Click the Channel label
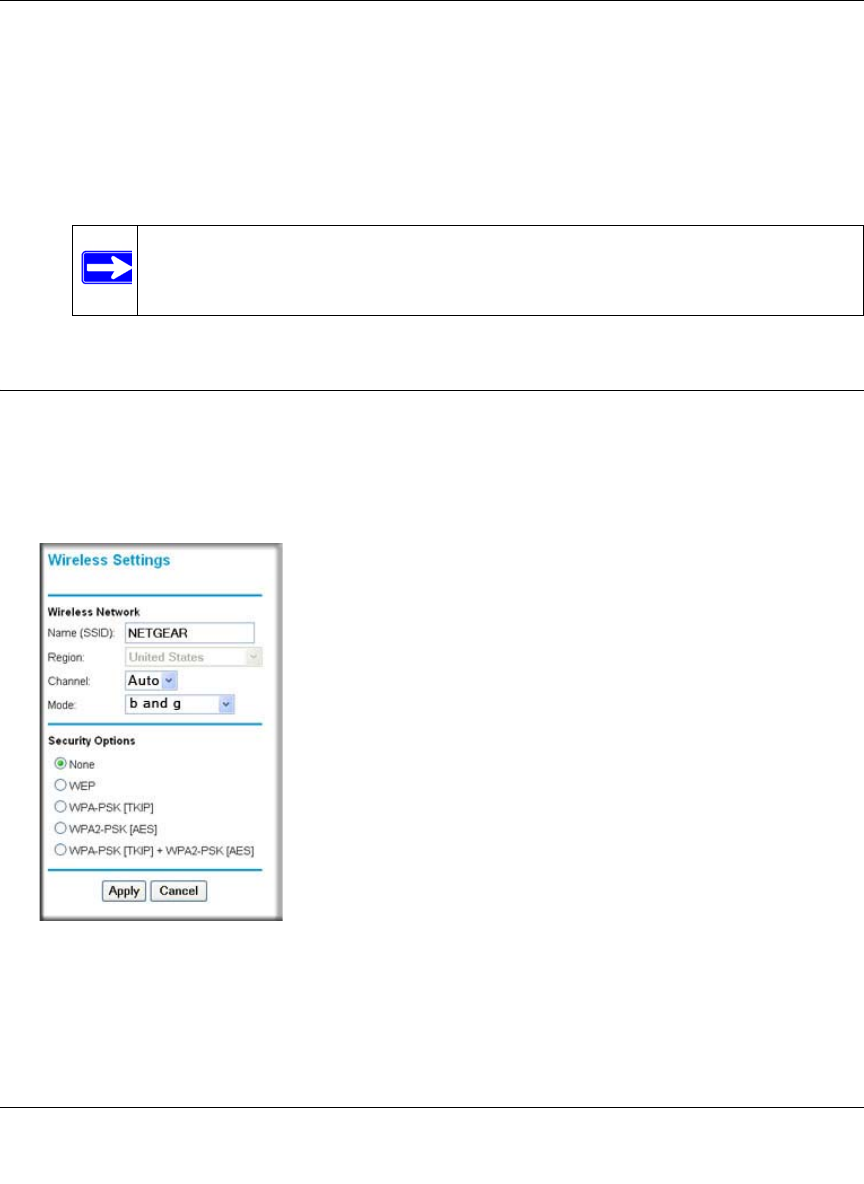Viewport: 864px width, 1184px height. tap(69, 681)
